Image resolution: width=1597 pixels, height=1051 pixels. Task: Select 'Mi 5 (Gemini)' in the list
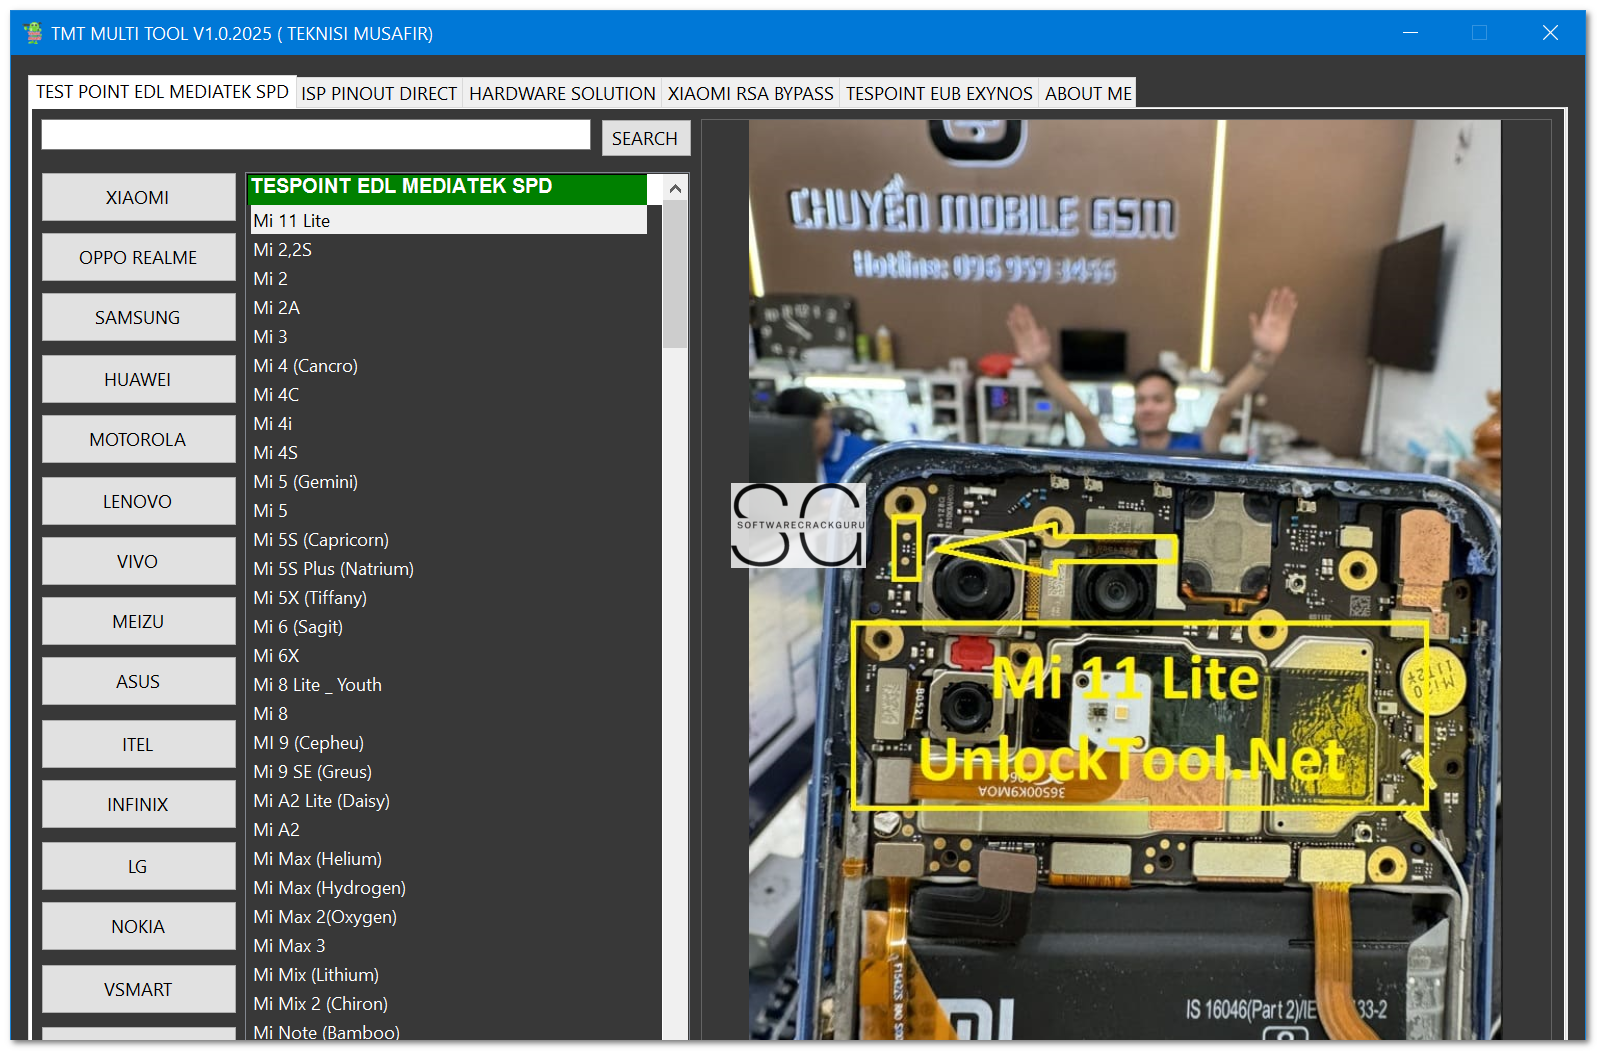coord(449,481)
